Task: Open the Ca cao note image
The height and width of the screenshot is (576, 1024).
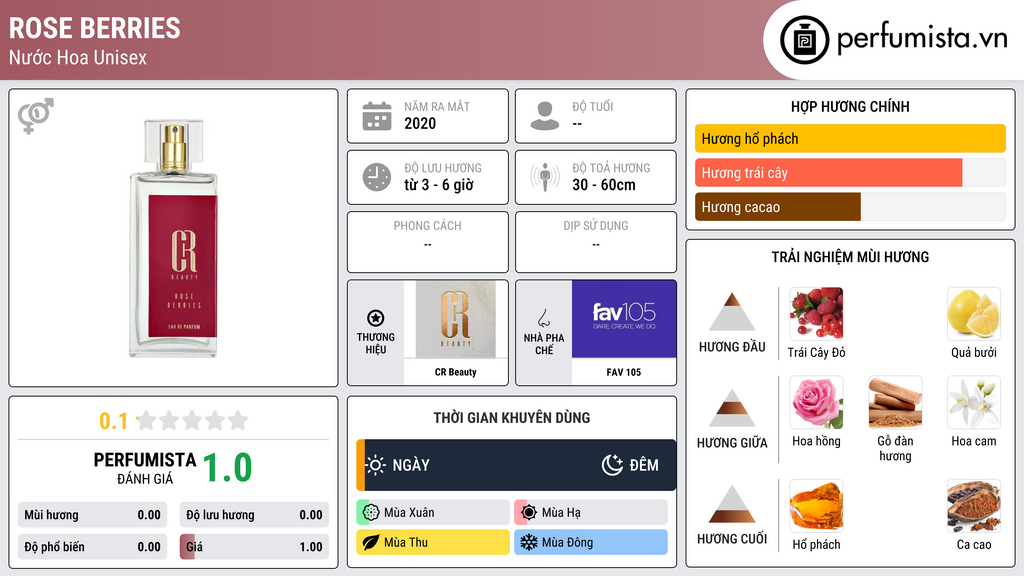Action: [974, 505]
